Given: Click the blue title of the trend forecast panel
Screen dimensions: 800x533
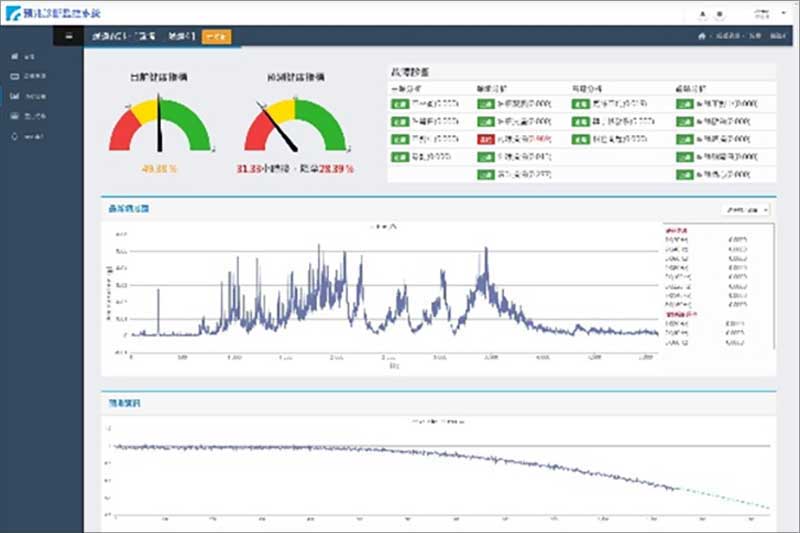Looking at the screenshot, I should coord(124,403).
